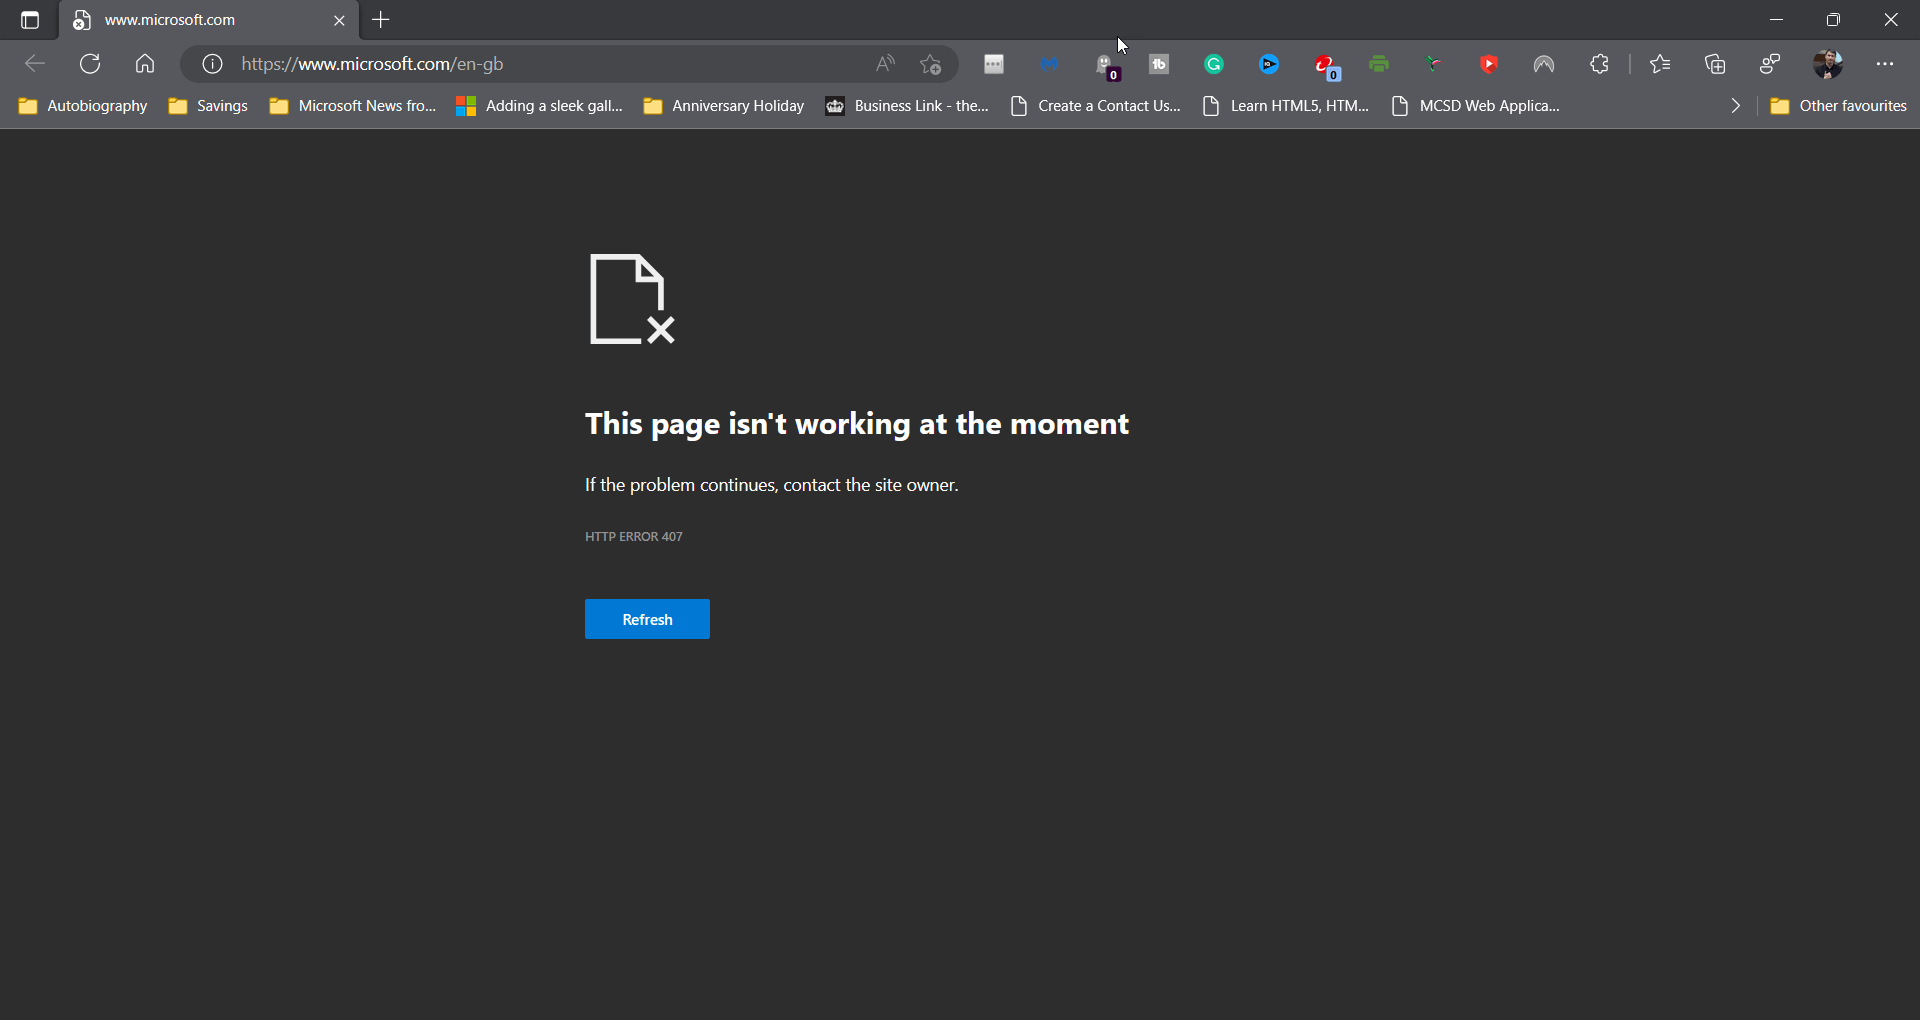
Task: Start Read Aloud from address bar
Action: point(885,64)
